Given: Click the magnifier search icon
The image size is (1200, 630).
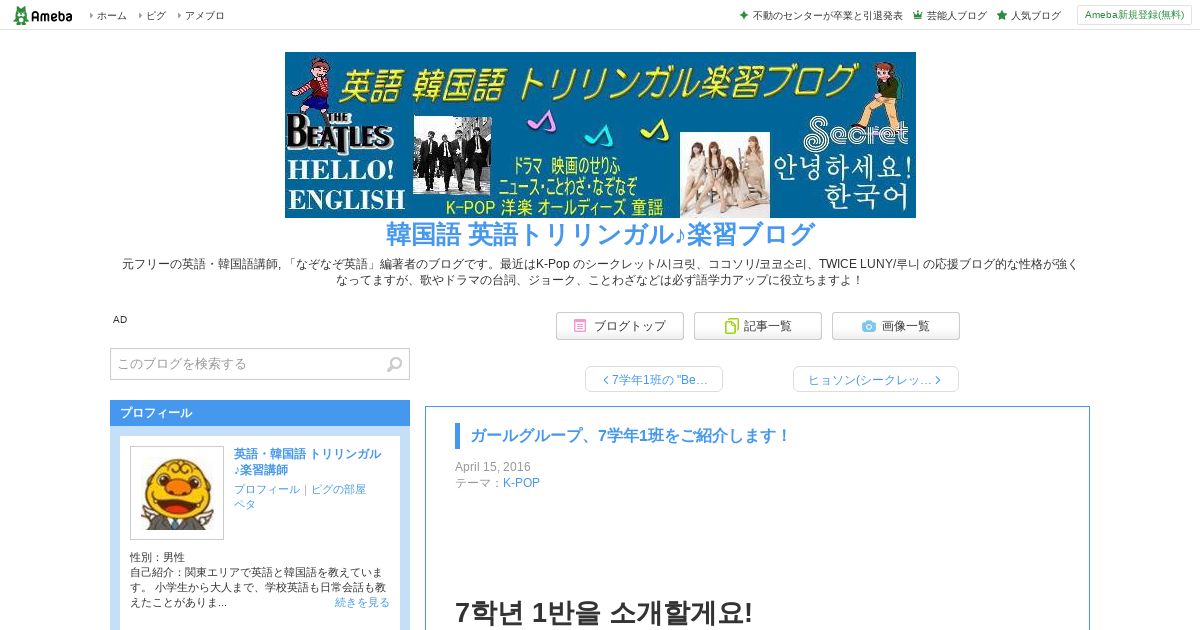Looking at the screenshot, I should (x=395, y=364).
